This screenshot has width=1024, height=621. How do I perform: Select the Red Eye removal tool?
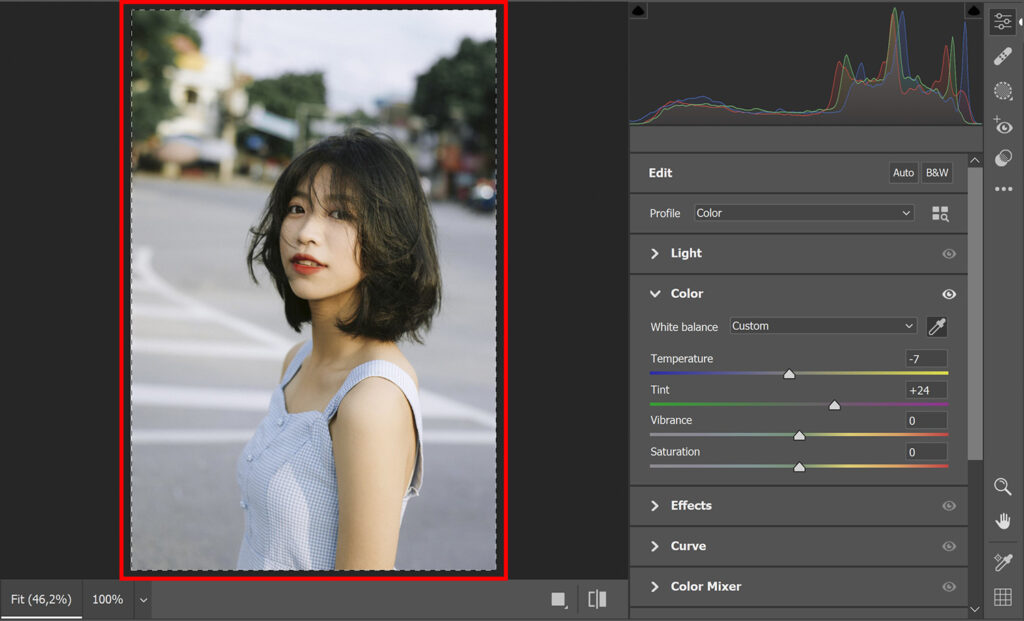point(1002,125)
